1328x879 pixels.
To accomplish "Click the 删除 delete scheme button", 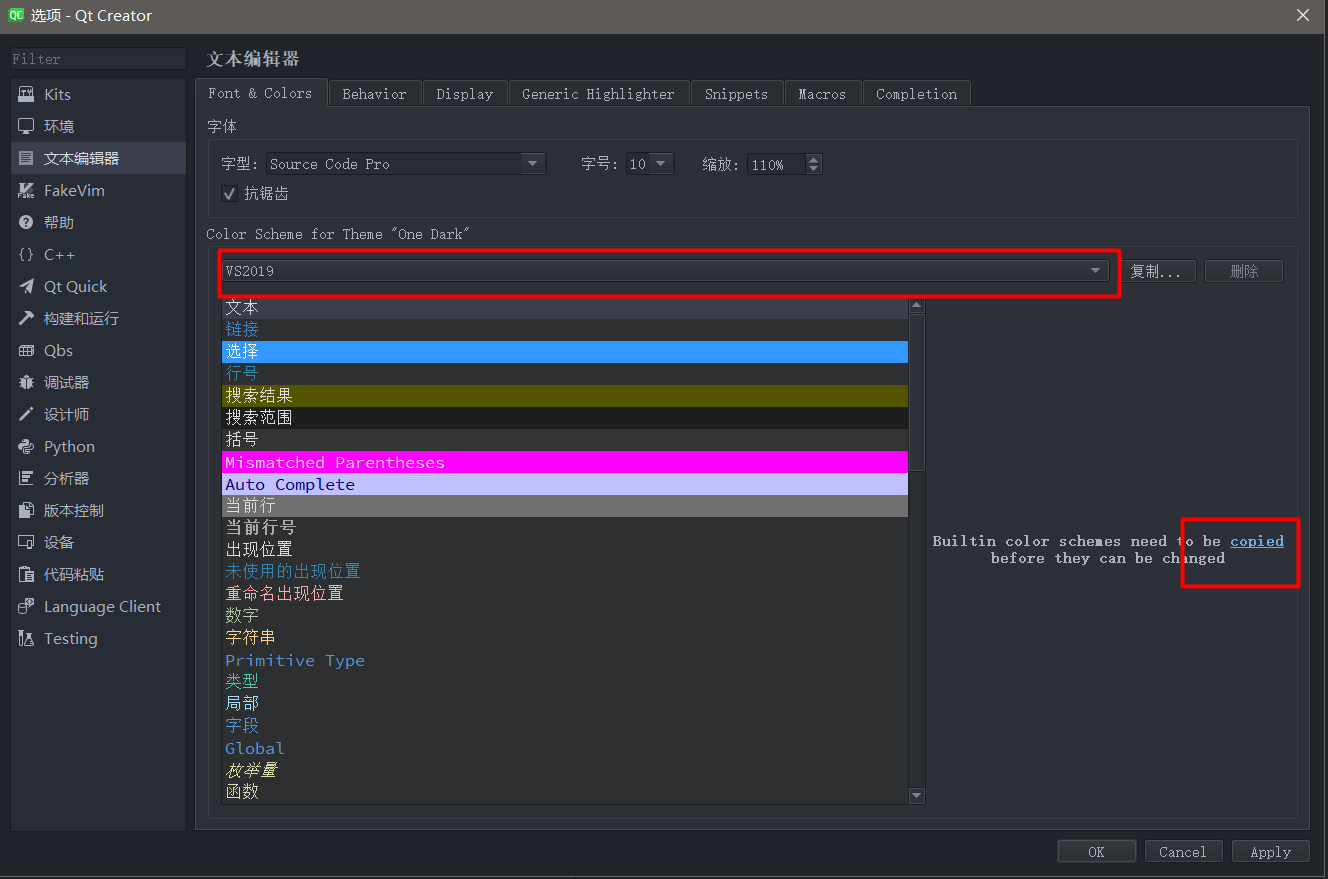I will (1244, 271).
